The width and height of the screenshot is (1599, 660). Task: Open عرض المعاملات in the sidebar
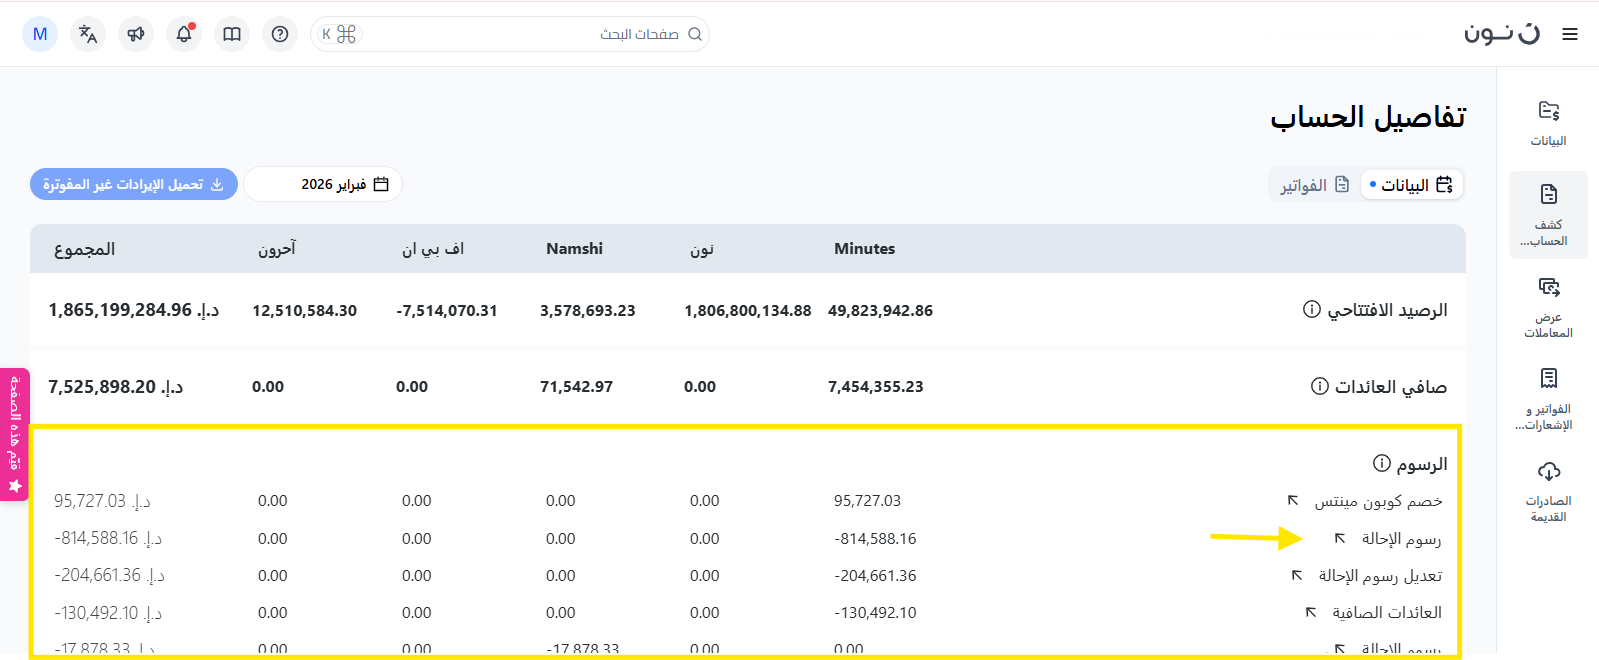[1548, 308]
